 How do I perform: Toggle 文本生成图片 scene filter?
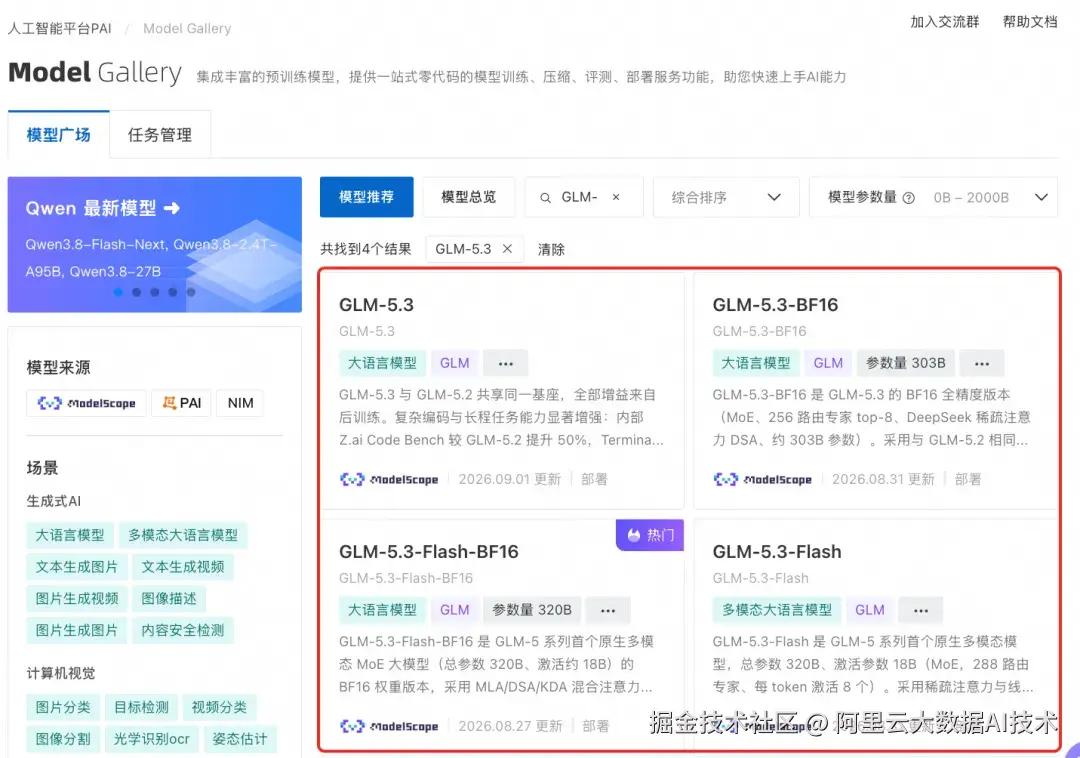pos(76,567)
